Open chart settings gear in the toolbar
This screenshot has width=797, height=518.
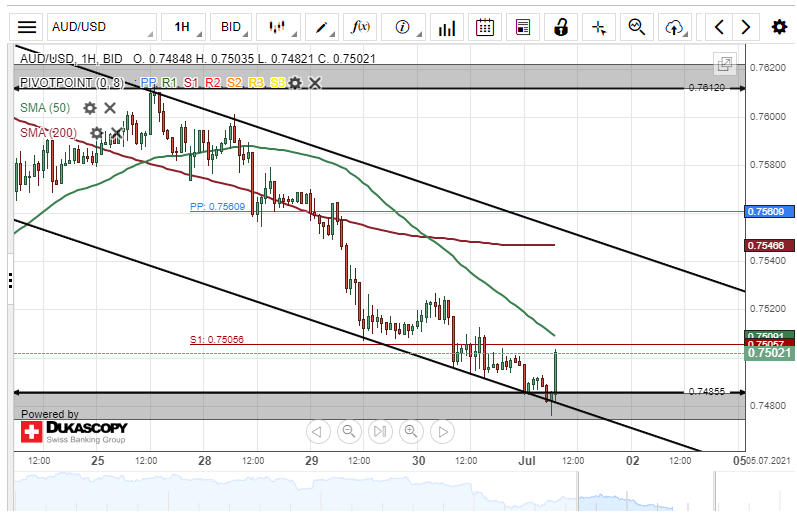click(x=779, y=27)
